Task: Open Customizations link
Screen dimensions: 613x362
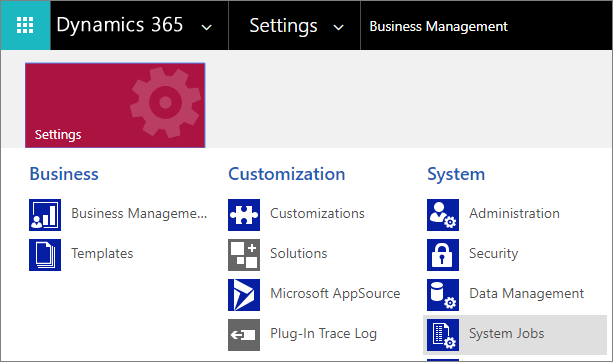Action: [x=317, y=213]
